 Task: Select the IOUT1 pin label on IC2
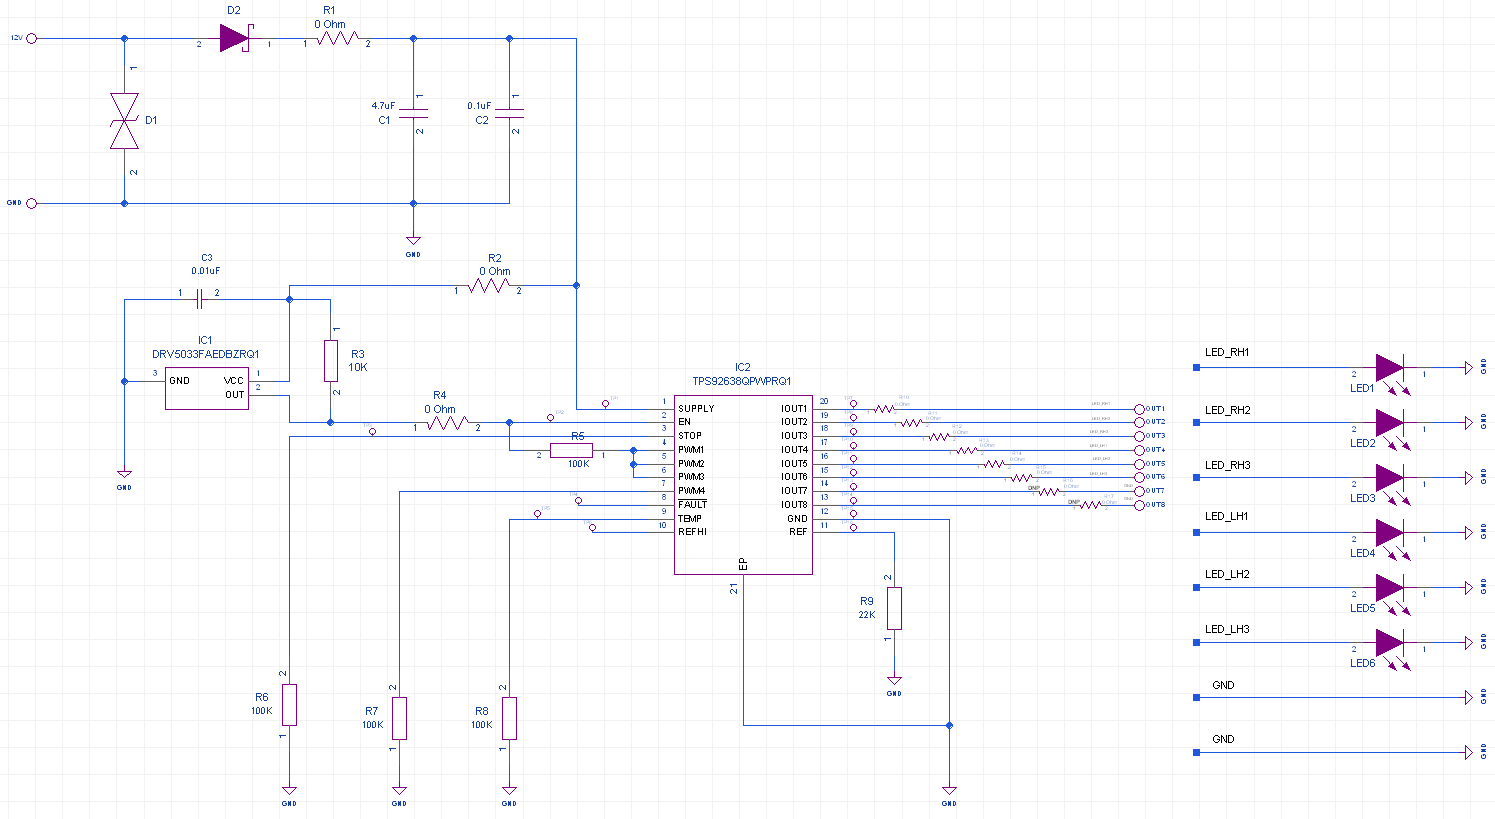(x=794, y=408)
